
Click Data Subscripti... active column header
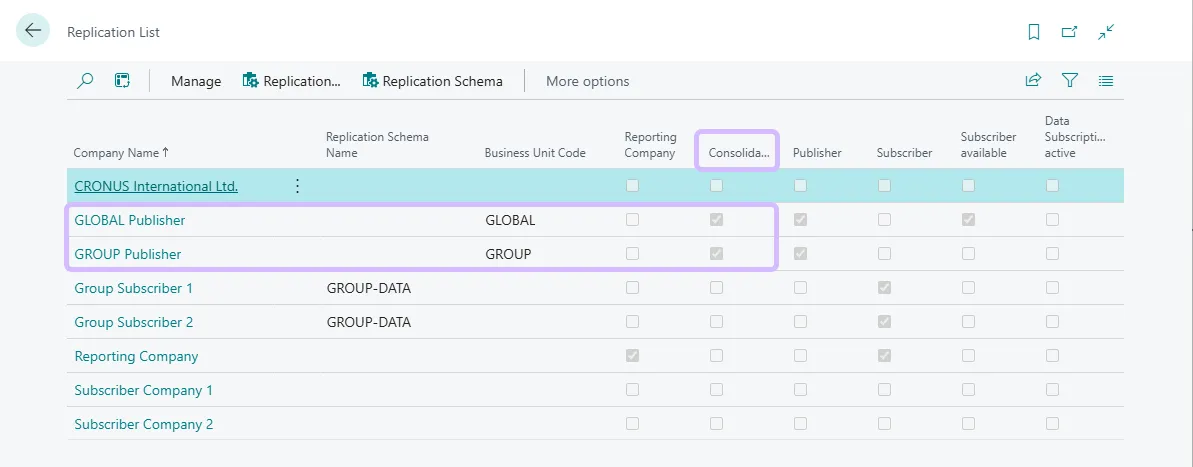[x=1075, y=137]
